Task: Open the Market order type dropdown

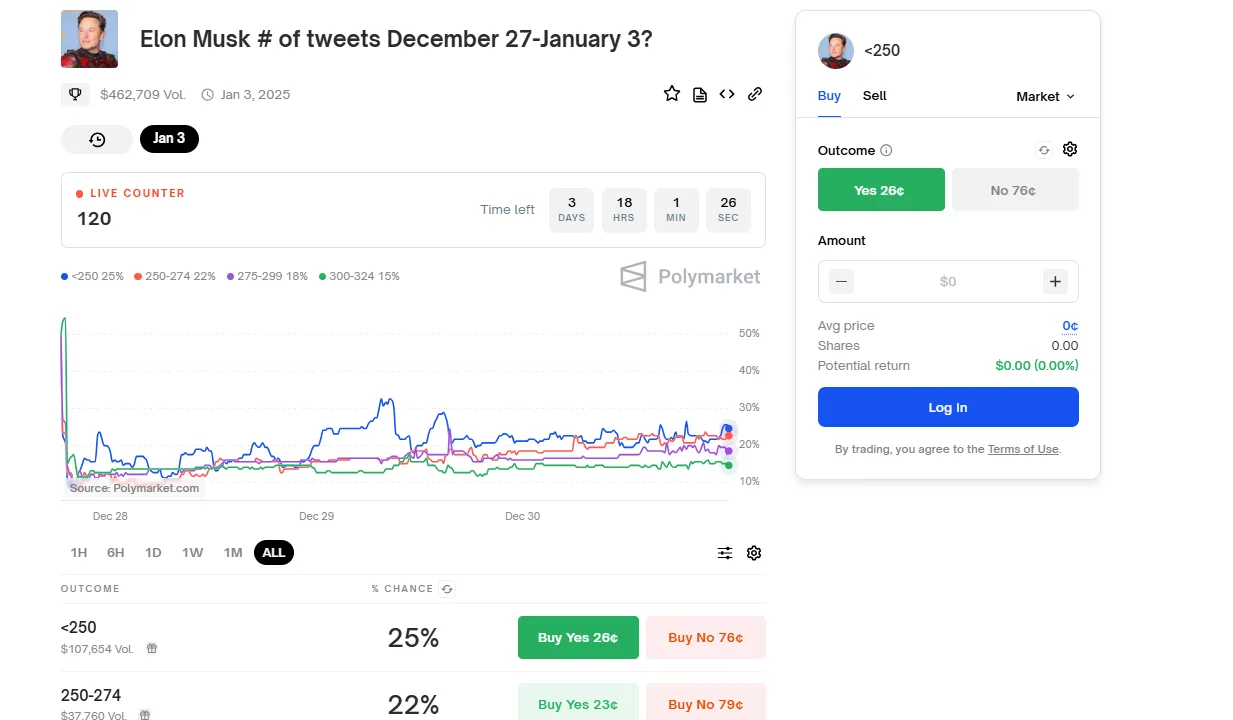Action: click(1045, 96)
